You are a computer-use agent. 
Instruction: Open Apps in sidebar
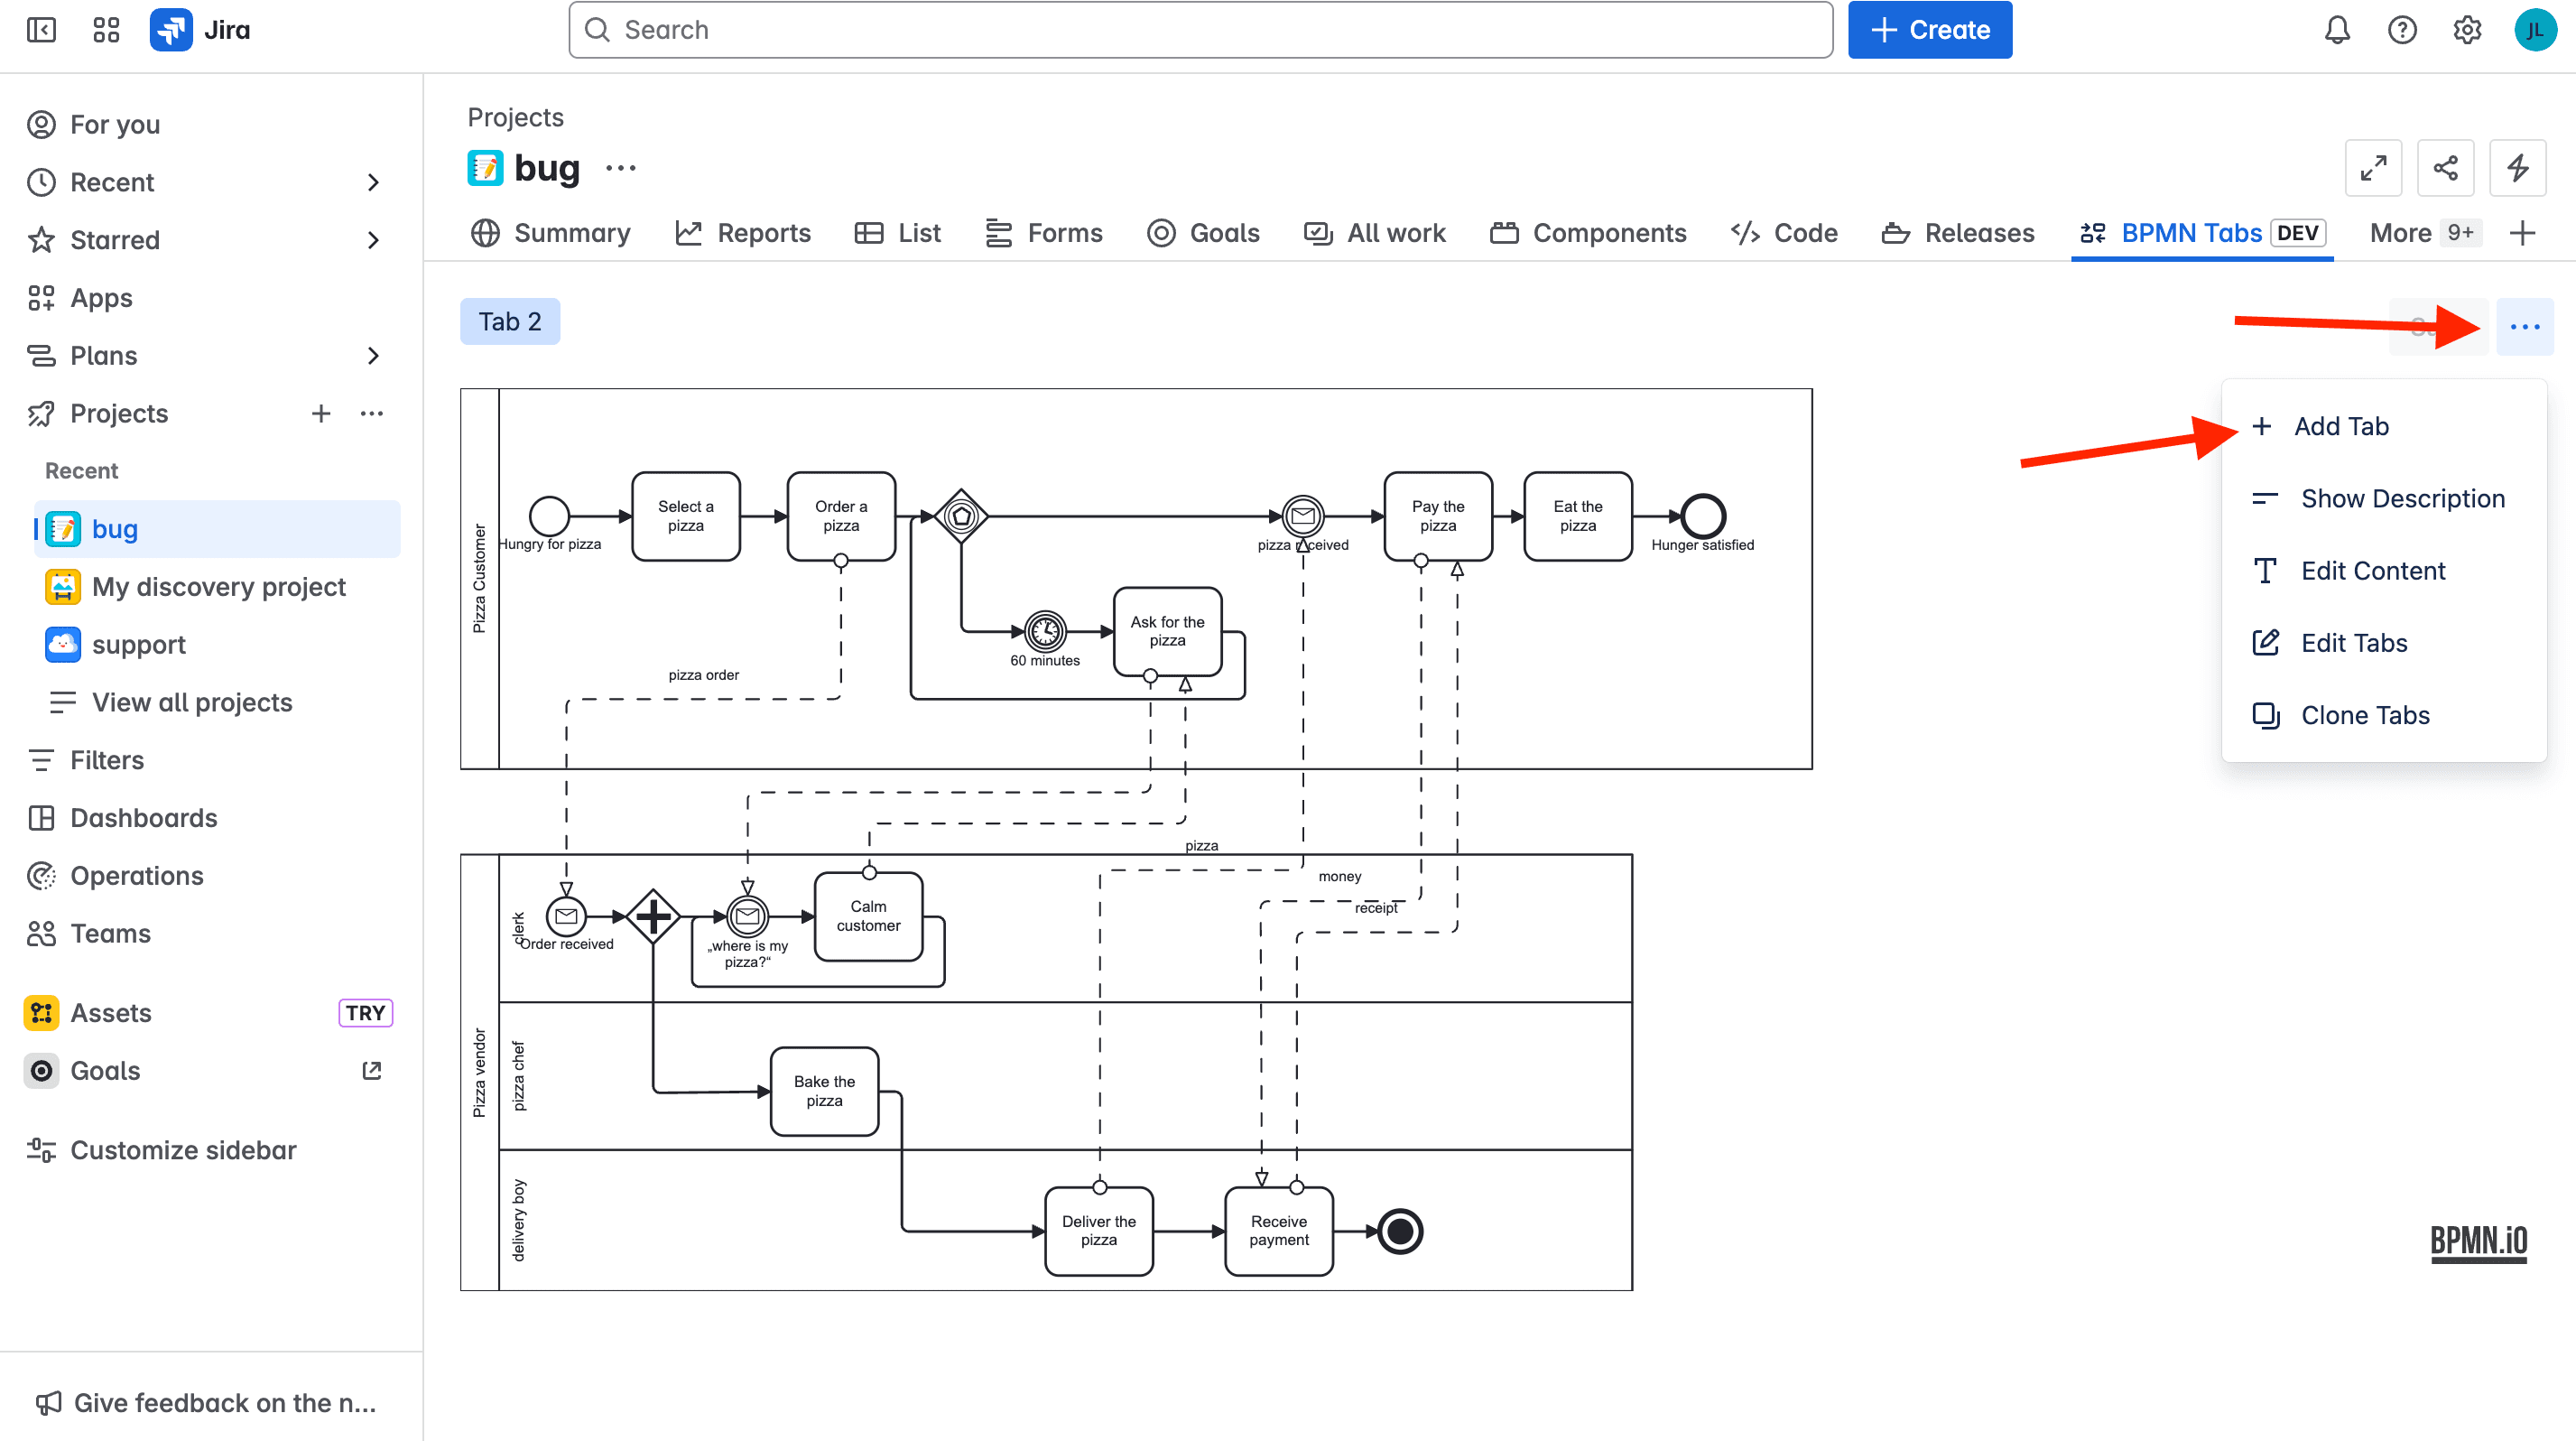coord(210,298)
